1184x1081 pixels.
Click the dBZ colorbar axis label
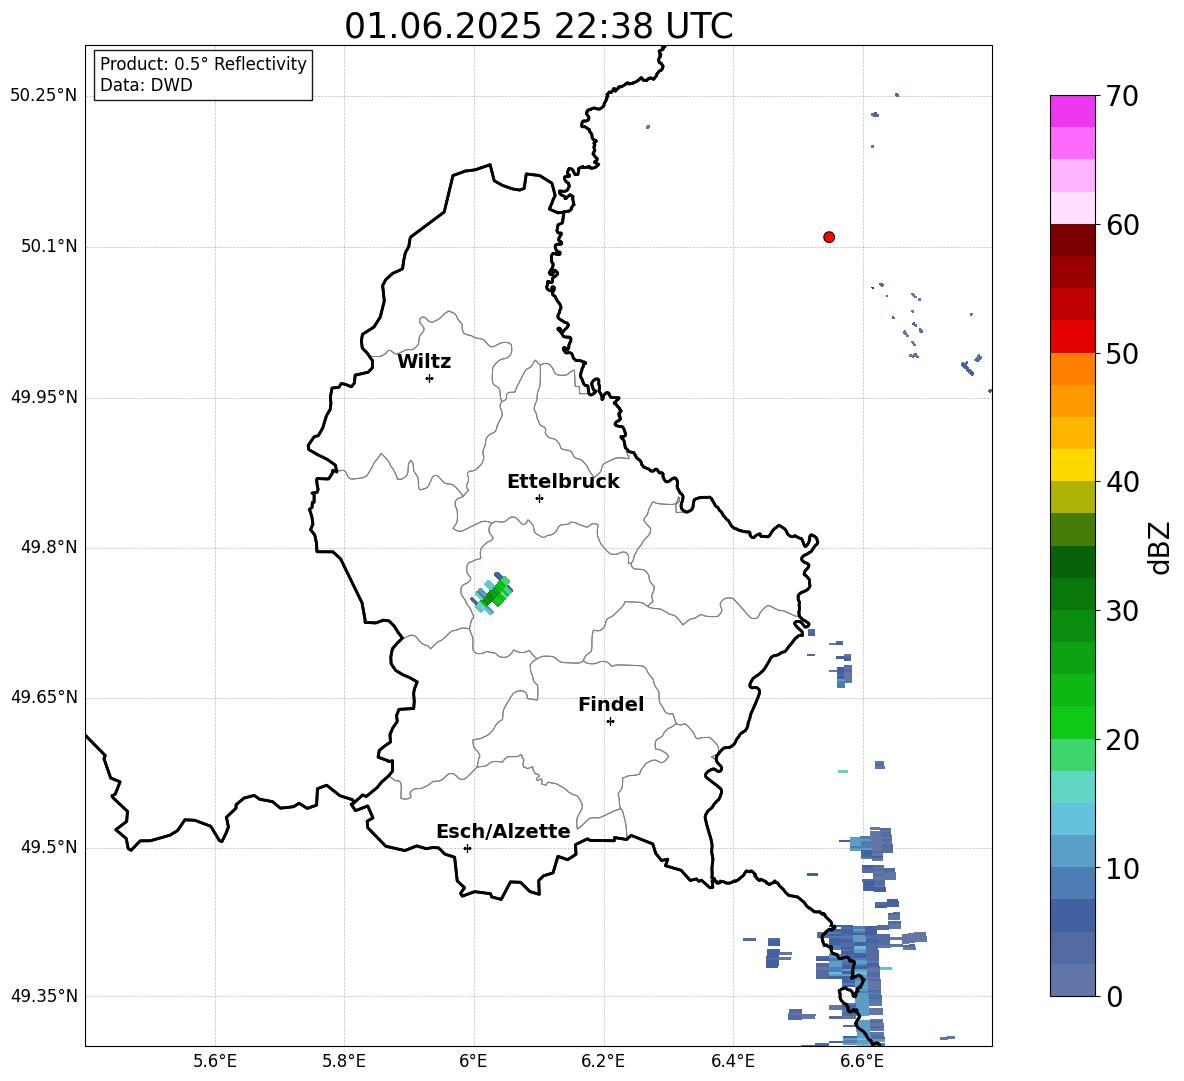click(x=1161, y=547)
